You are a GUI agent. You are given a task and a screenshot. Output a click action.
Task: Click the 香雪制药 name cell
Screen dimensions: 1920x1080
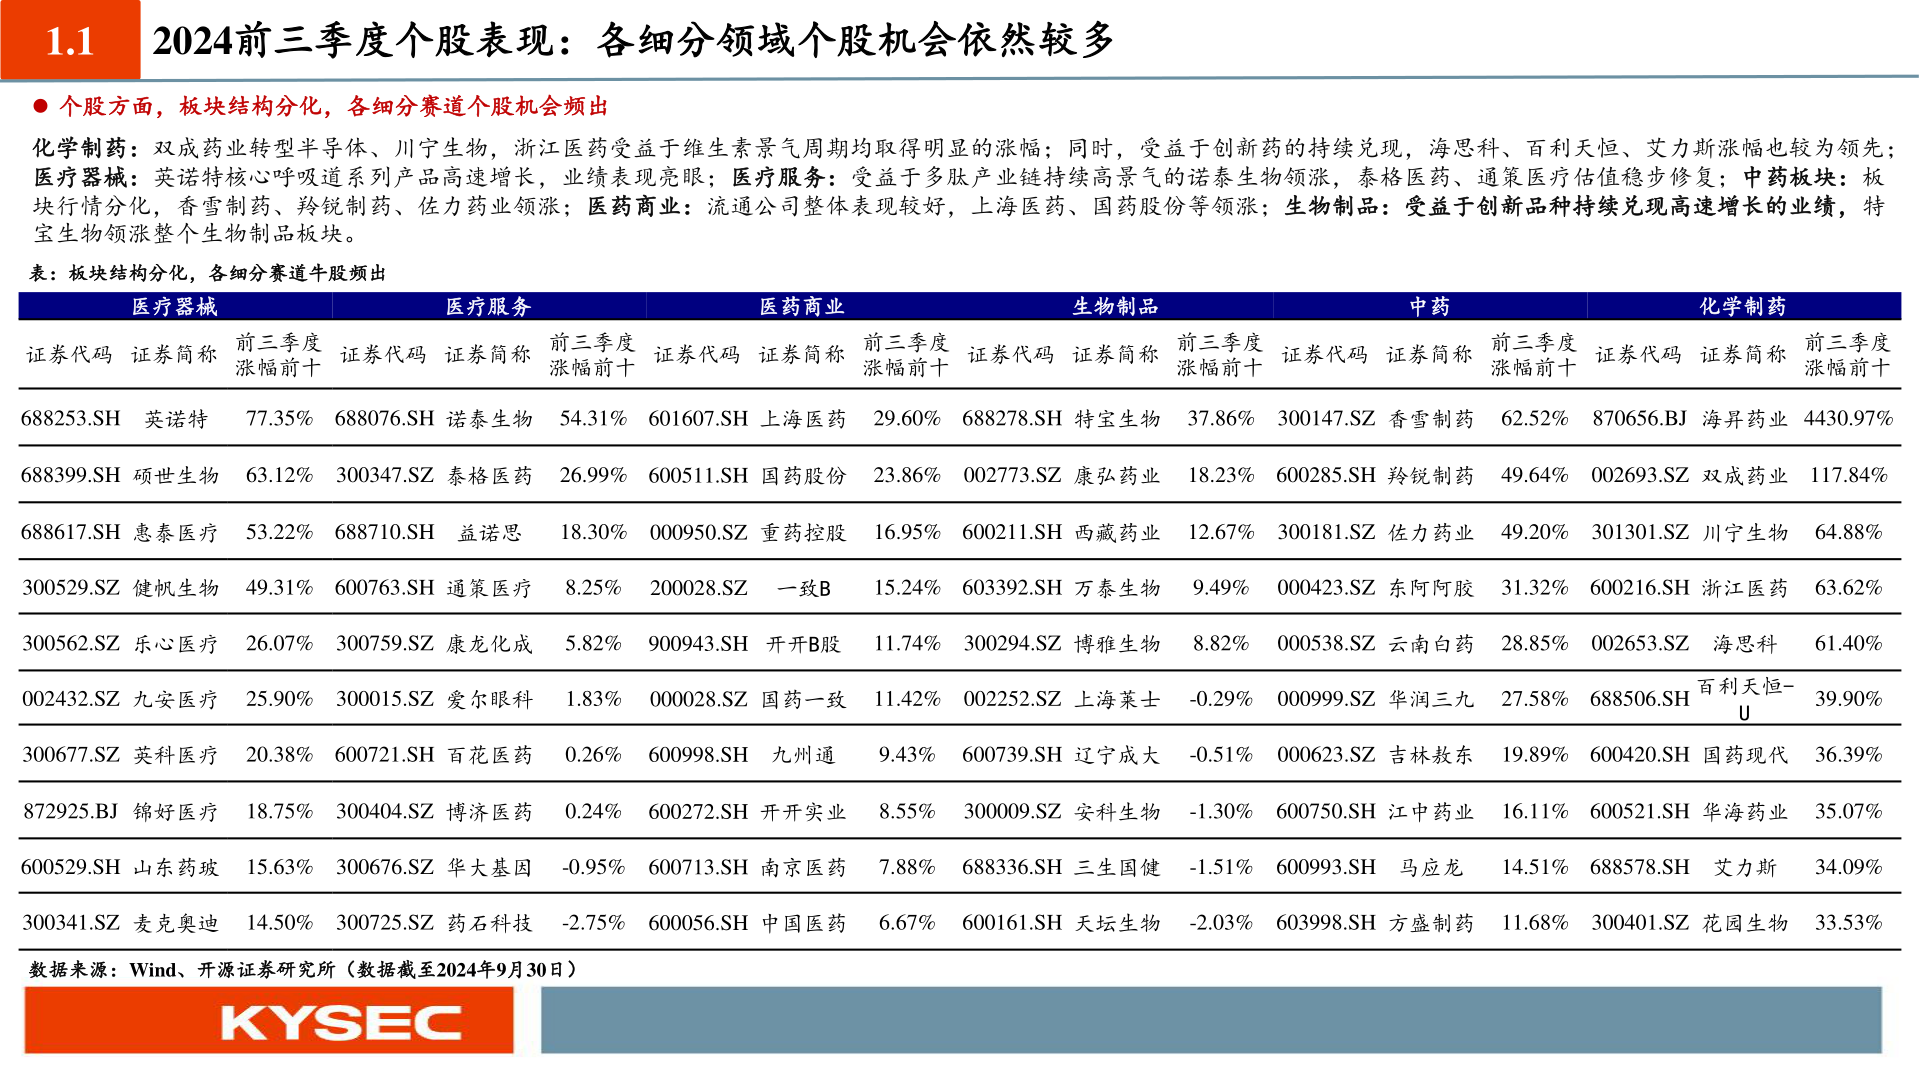click(1432, 419)
